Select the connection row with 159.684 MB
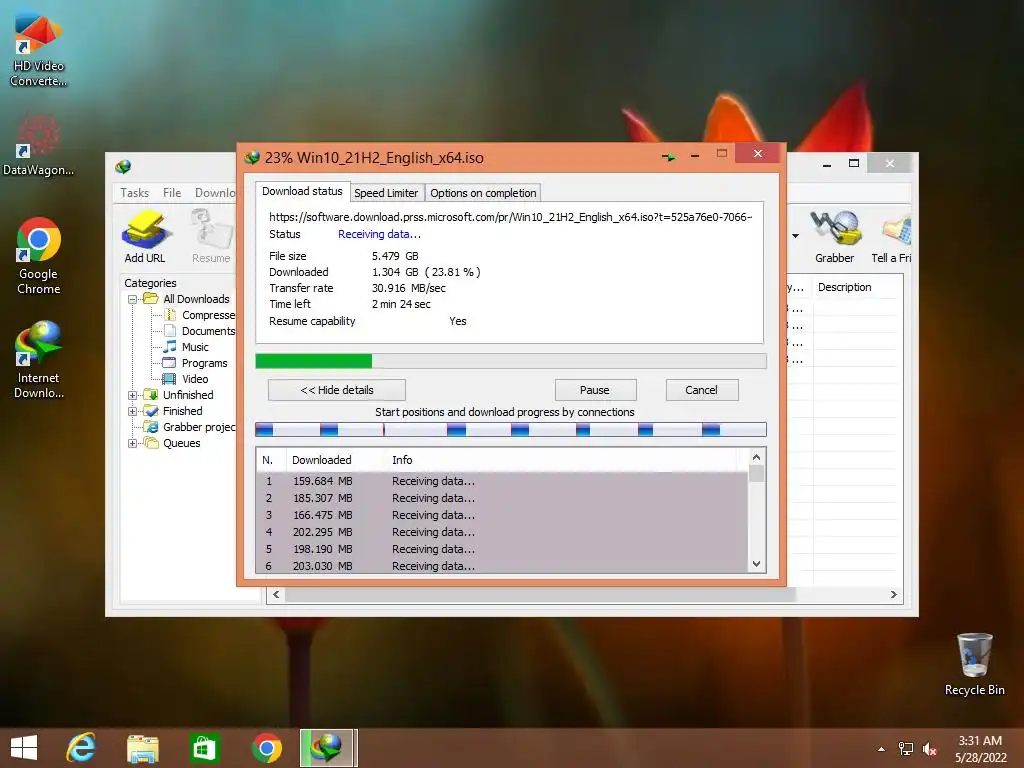The image size is (1024, 768). tap(502, 481)
